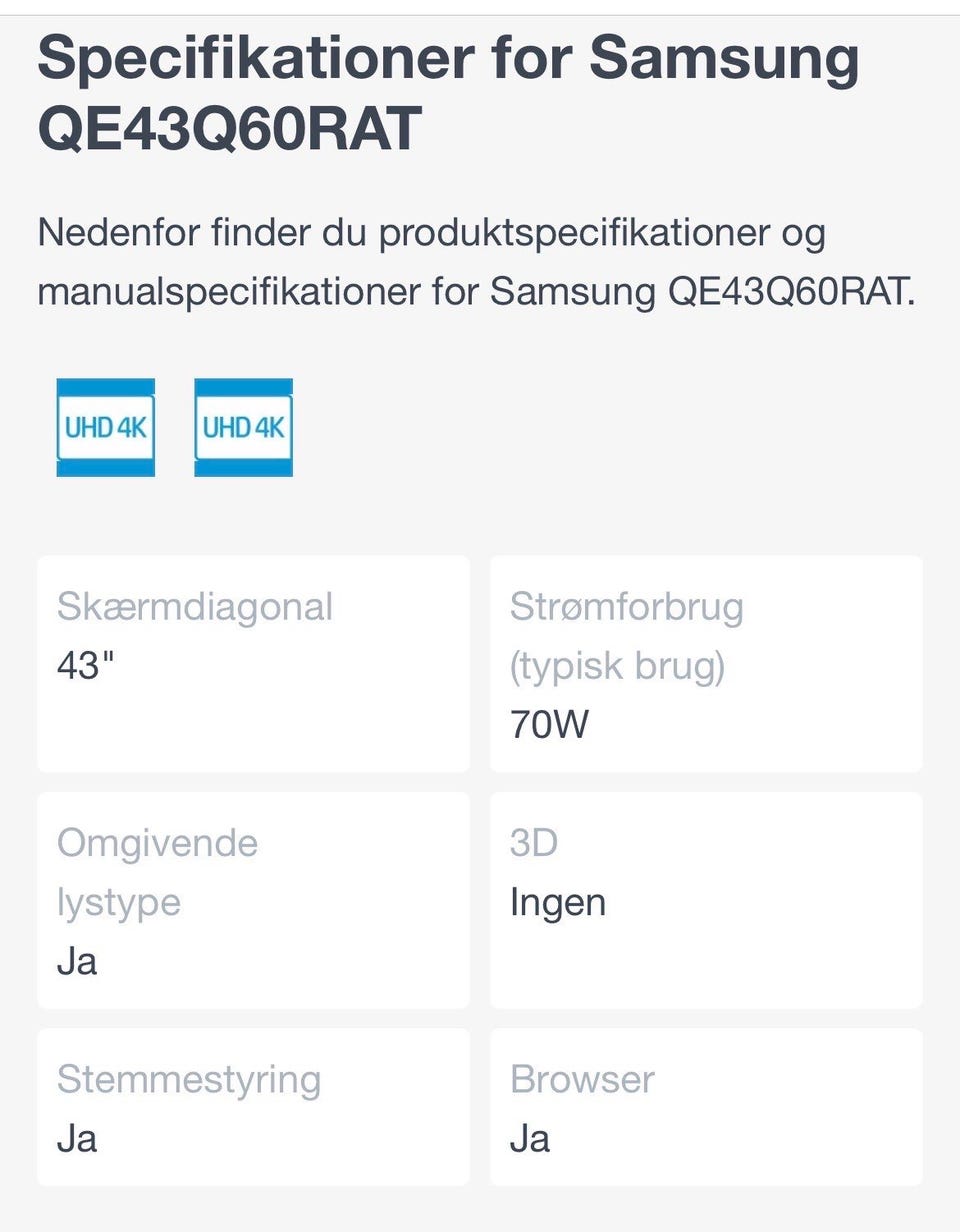
Task: Select the Skærmdiagonal spec label
Action: click(194, 607)
